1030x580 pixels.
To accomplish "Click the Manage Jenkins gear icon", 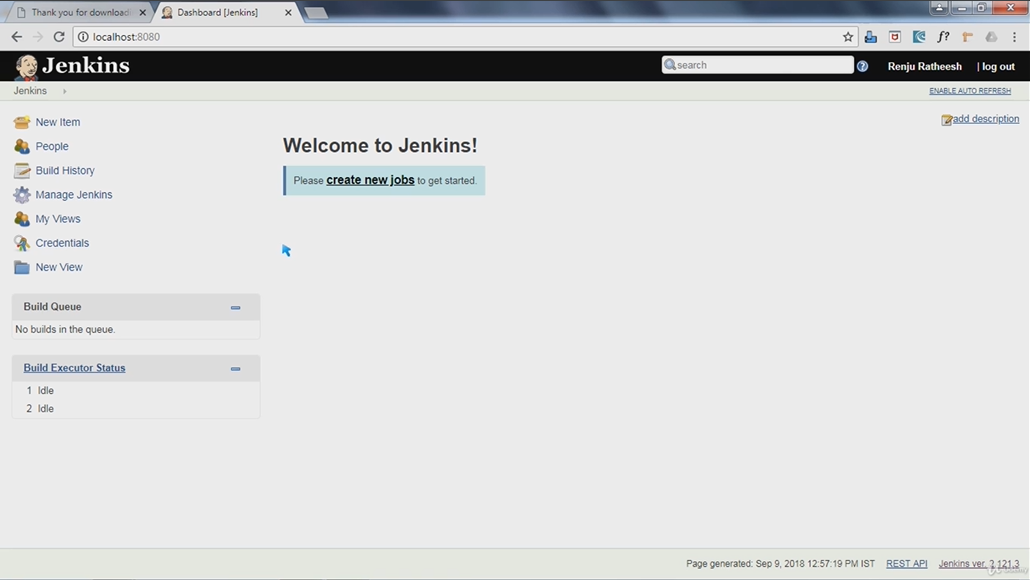I will pos(22,194).
